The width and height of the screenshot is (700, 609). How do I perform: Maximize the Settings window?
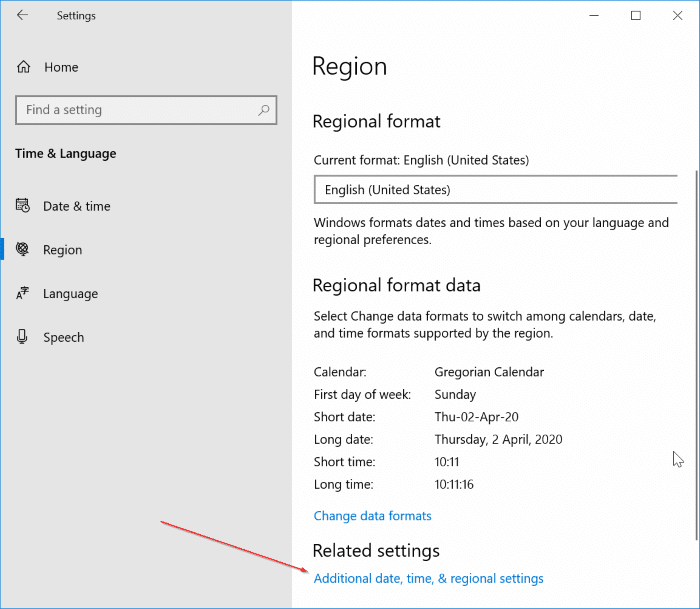click(636, 16)
